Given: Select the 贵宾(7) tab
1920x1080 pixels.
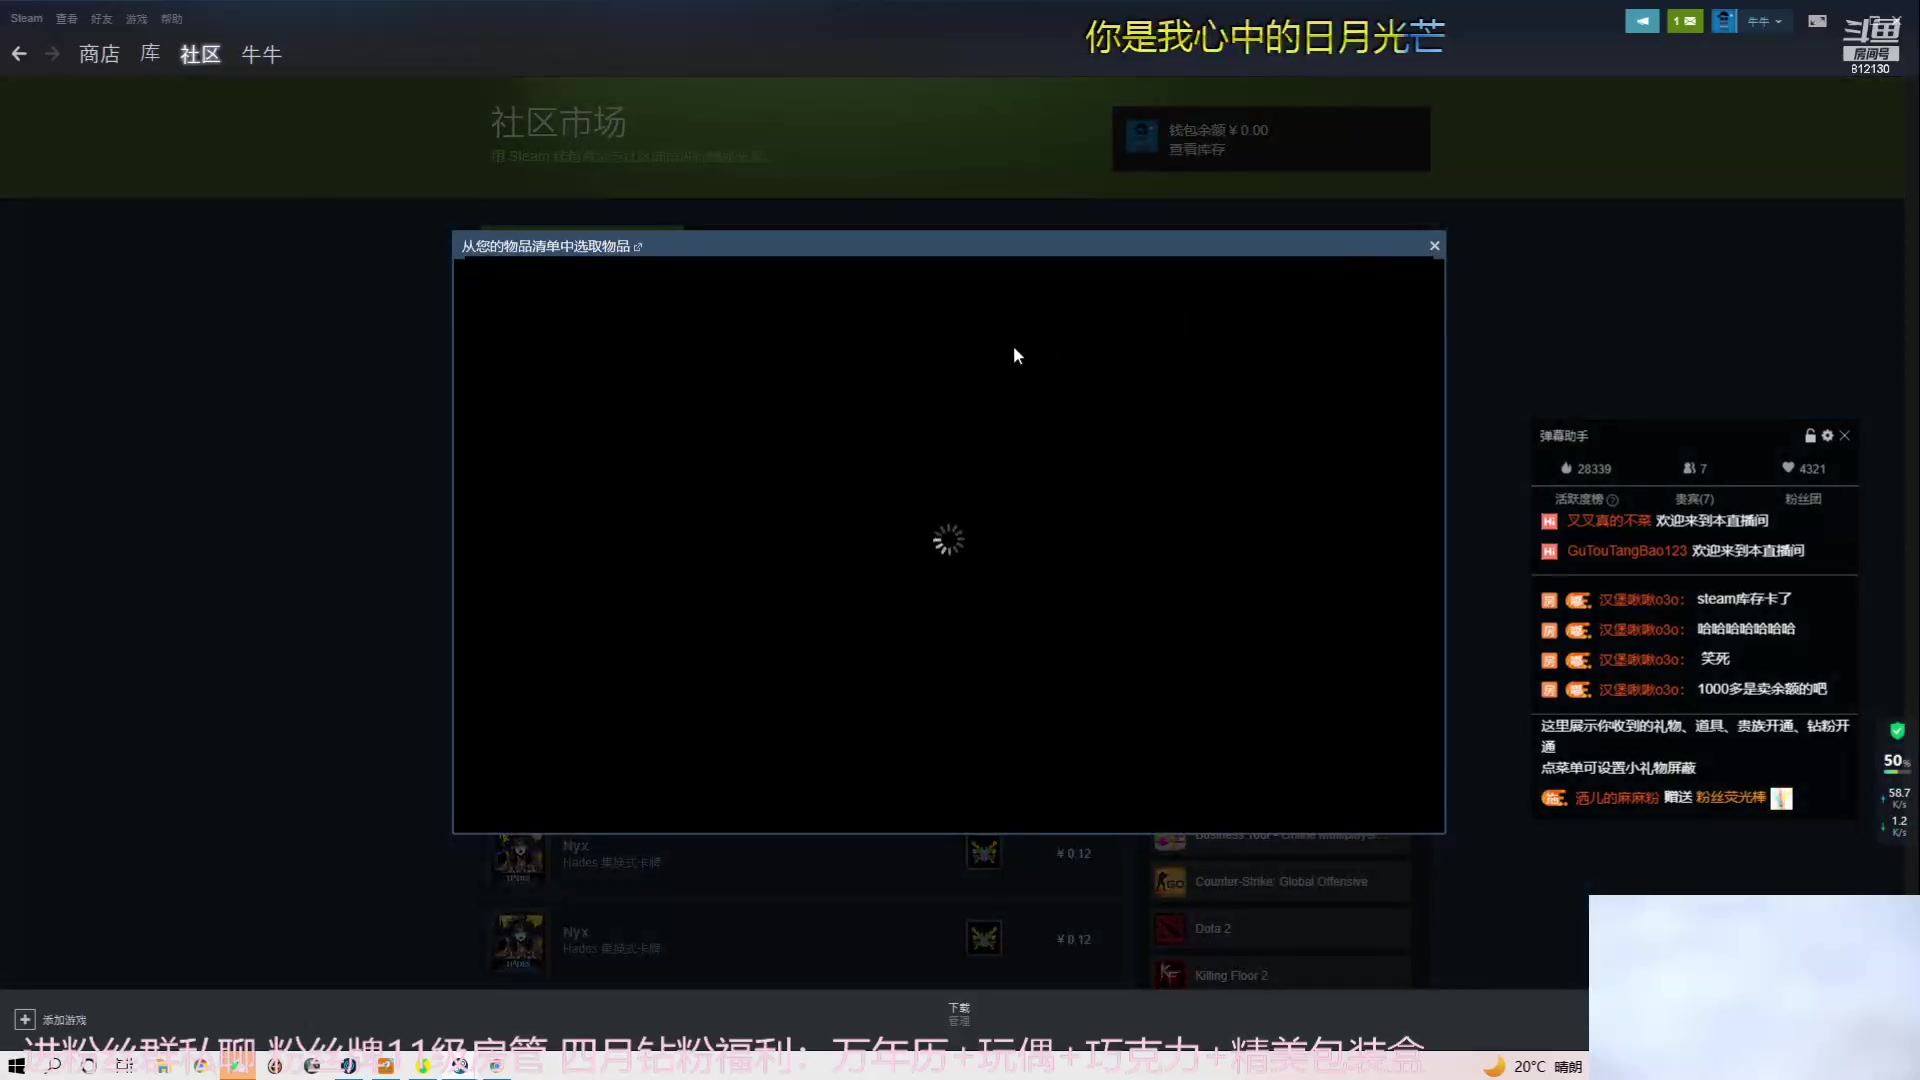Looking at the screenshot, I should point(1694,499).
